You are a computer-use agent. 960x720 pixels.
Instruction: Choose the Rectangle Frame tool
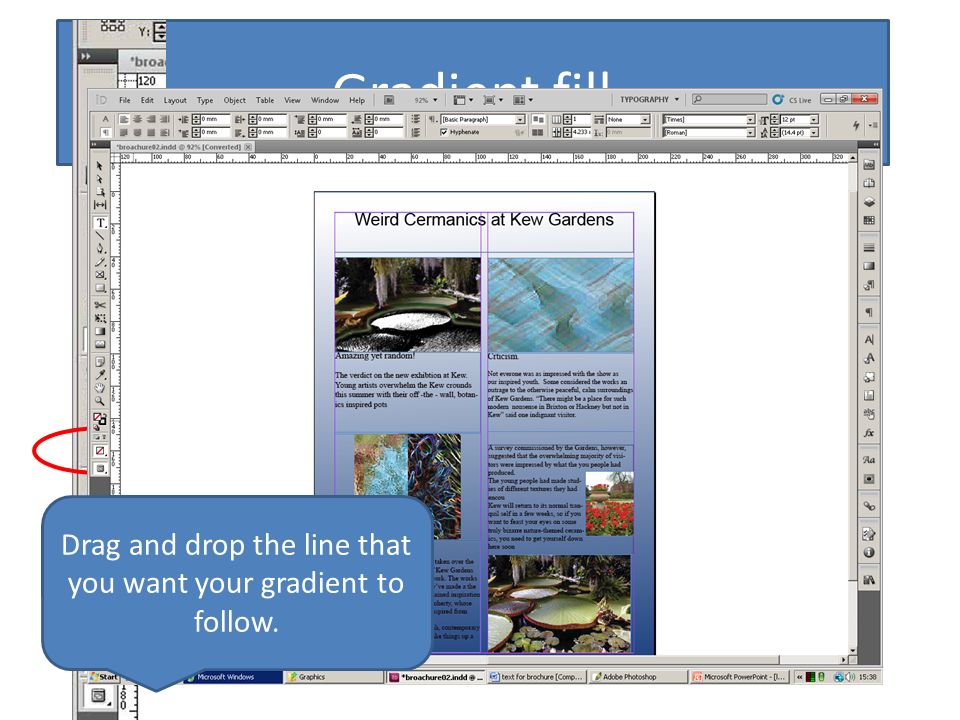[x=100, y=275]
